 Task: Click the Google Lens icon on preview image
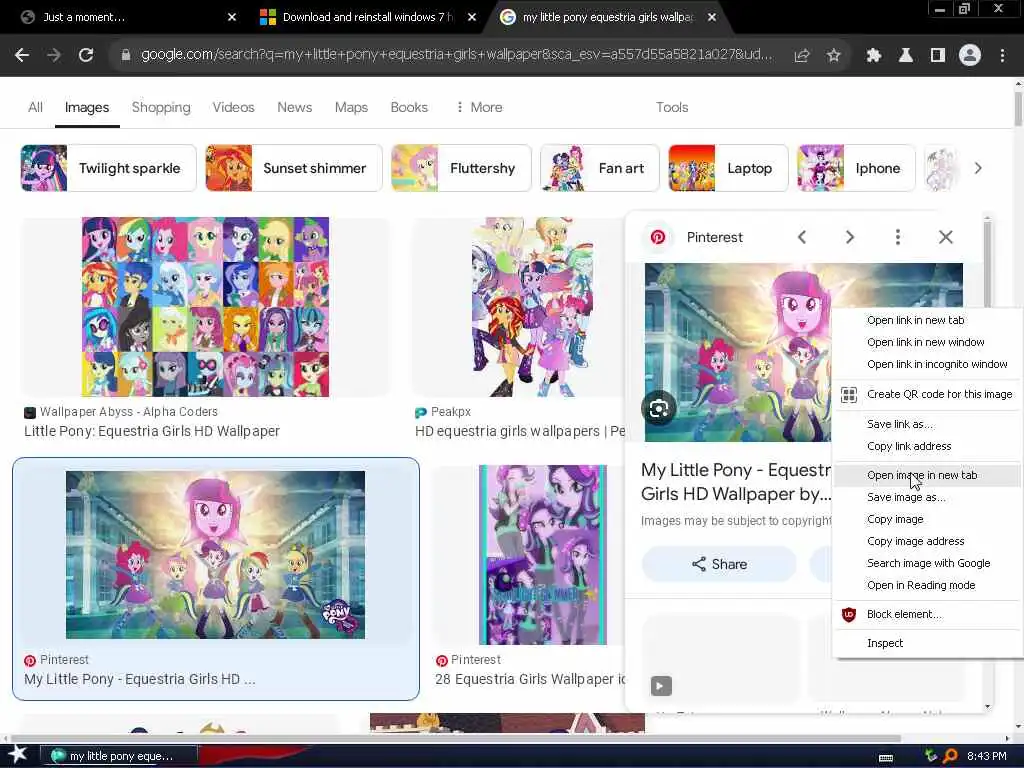click(x=659, y=409)
